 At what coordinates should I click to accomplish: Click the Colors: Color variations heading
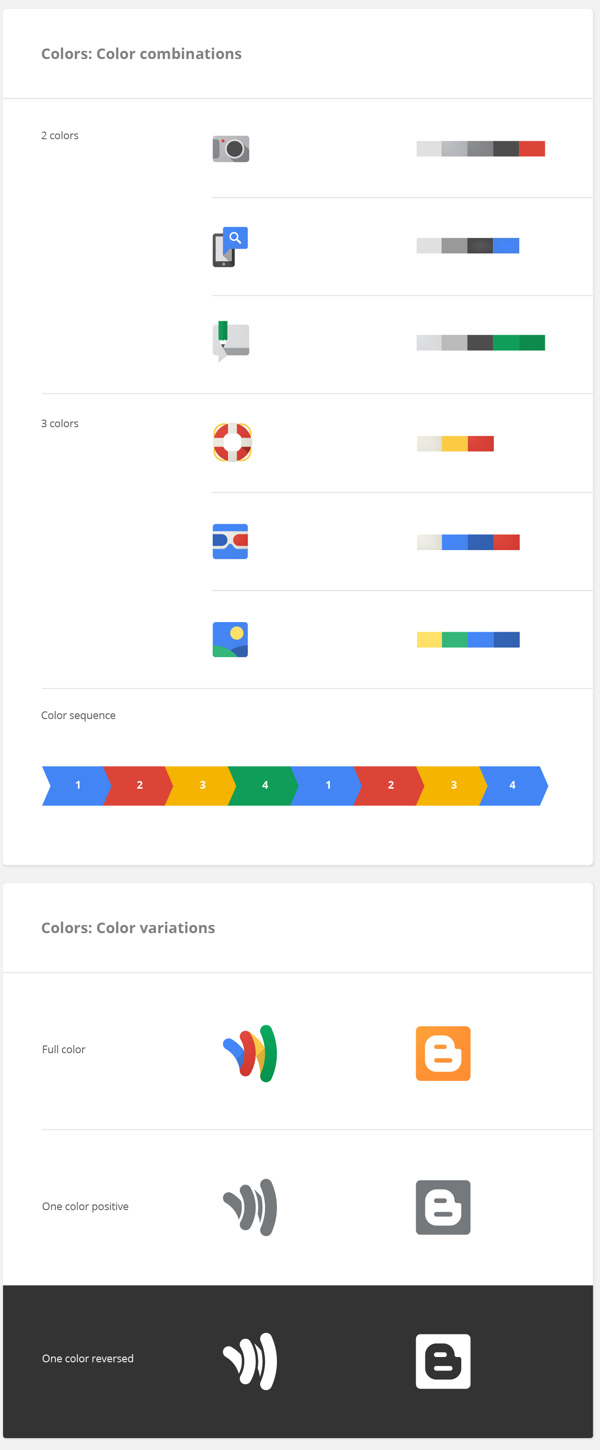click(x=128, y=928)
